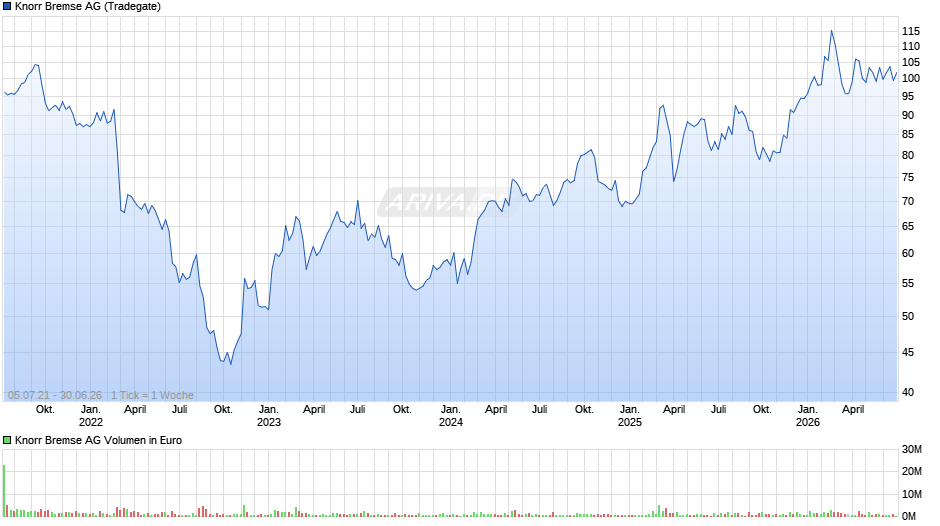The width and height of the screenshot is (940, 526).
Task: Click the 'Jan.' label above 2022
Action: click(x=91, y=410)
